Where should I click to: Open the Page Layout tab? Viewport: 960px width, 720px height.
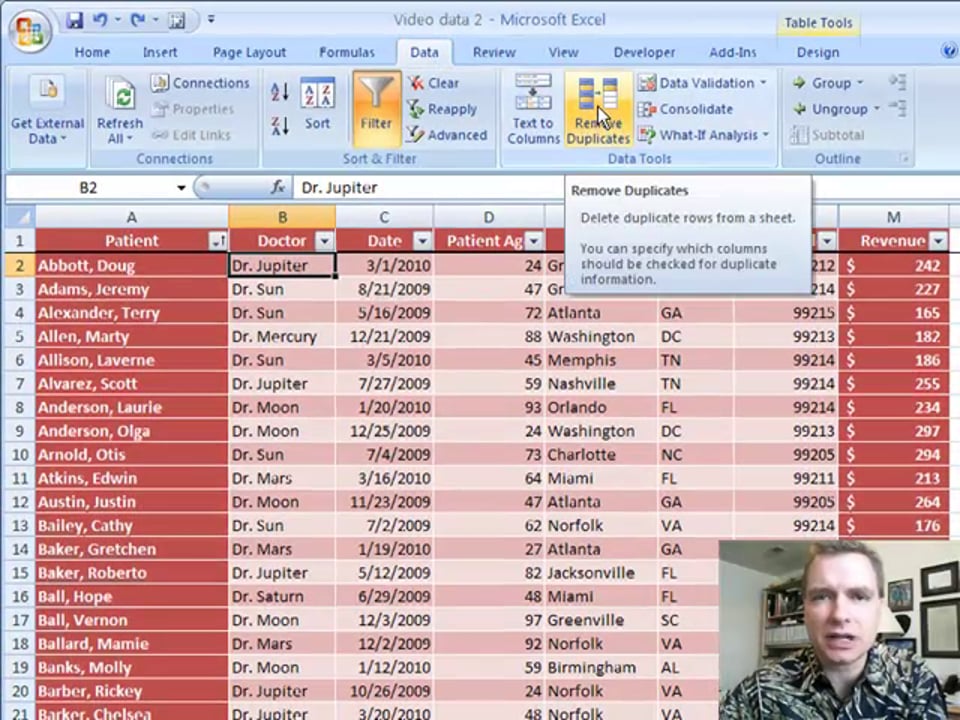[249, 53]
